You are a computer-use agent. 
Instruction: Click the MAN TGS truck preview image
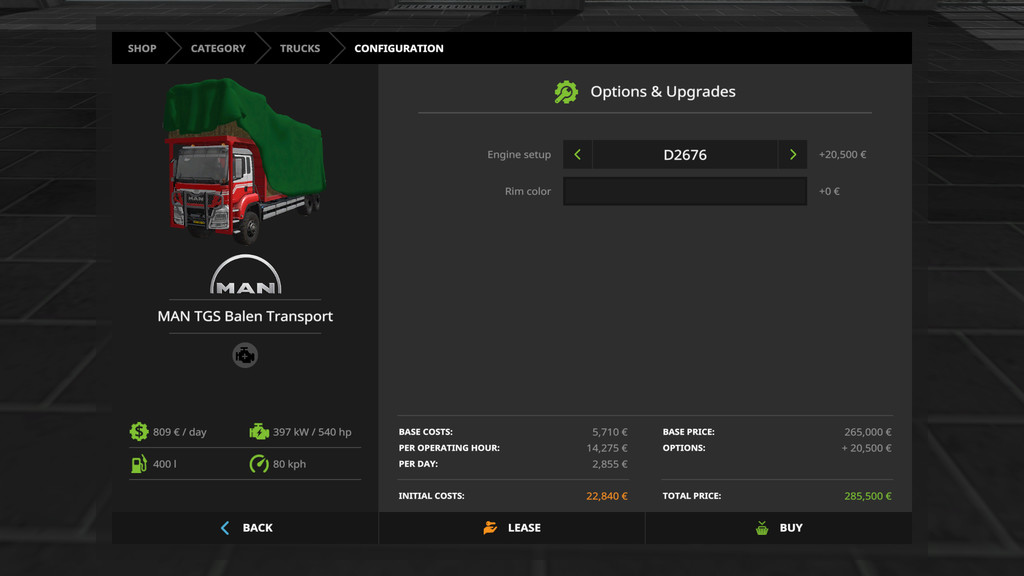tap(243, 160)
